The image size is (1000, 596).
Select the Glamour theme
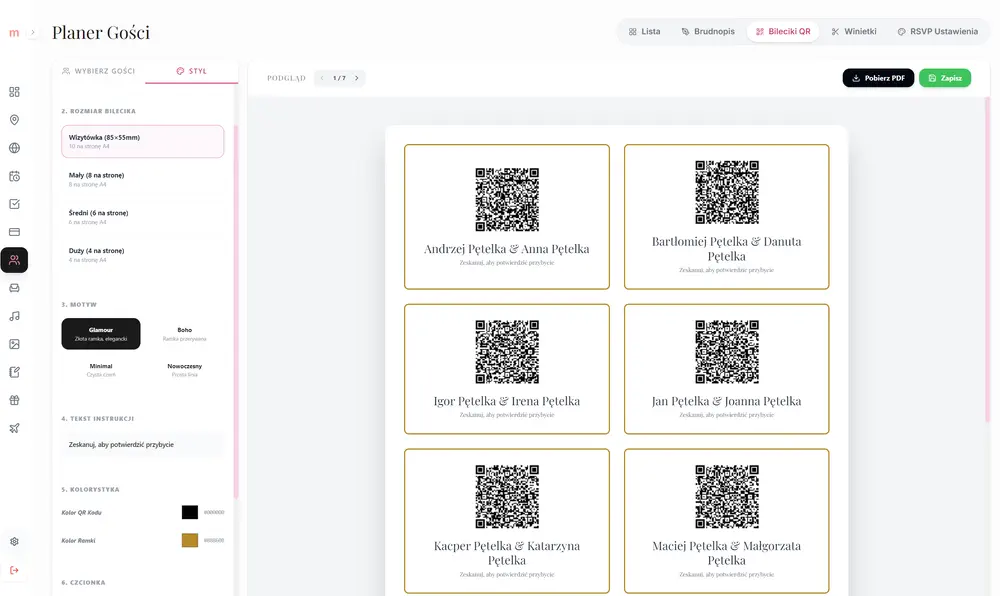[101, 333]
